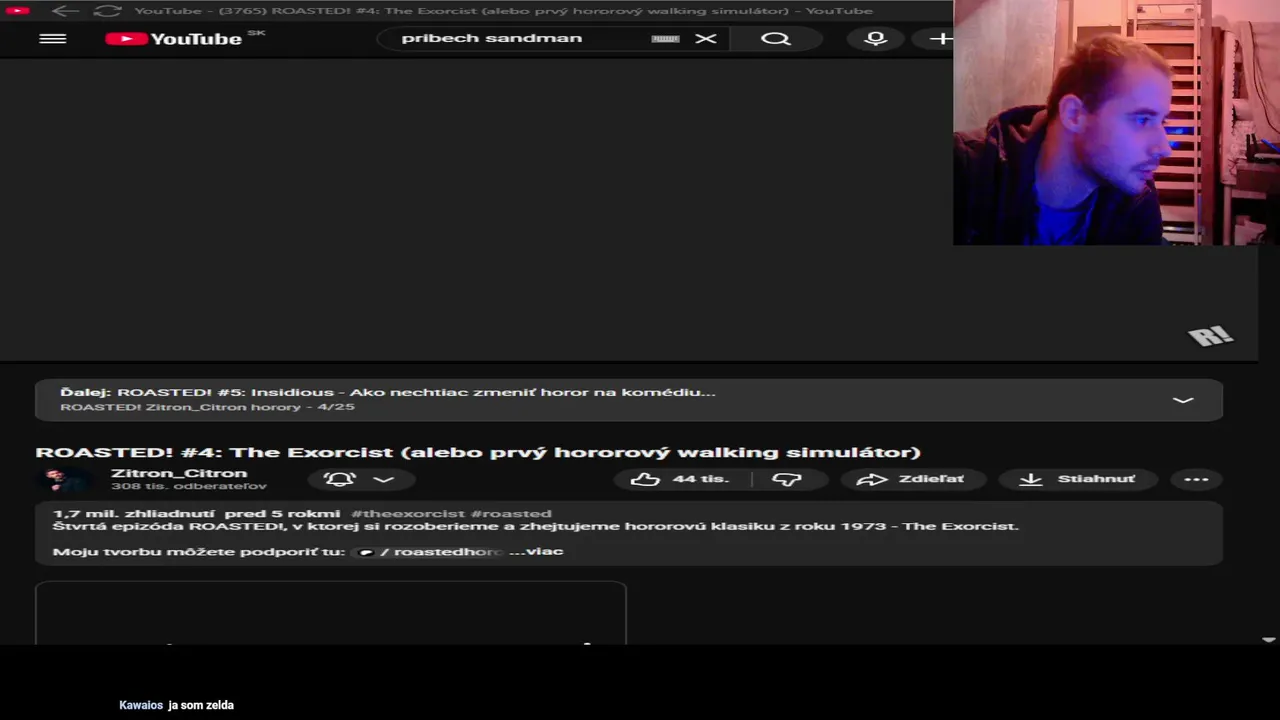Image resolution: width=1280 pixels, height=720 pixels.
Task: Open the YouTube hamburger guide menu
Action: (x=52, y=38)
